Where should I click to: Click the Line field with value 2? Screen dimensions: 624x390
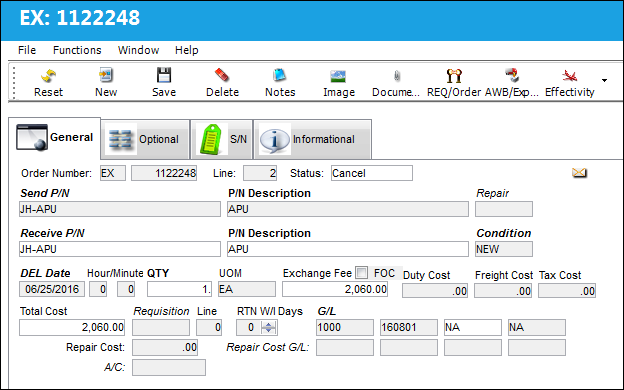point(260,173)
